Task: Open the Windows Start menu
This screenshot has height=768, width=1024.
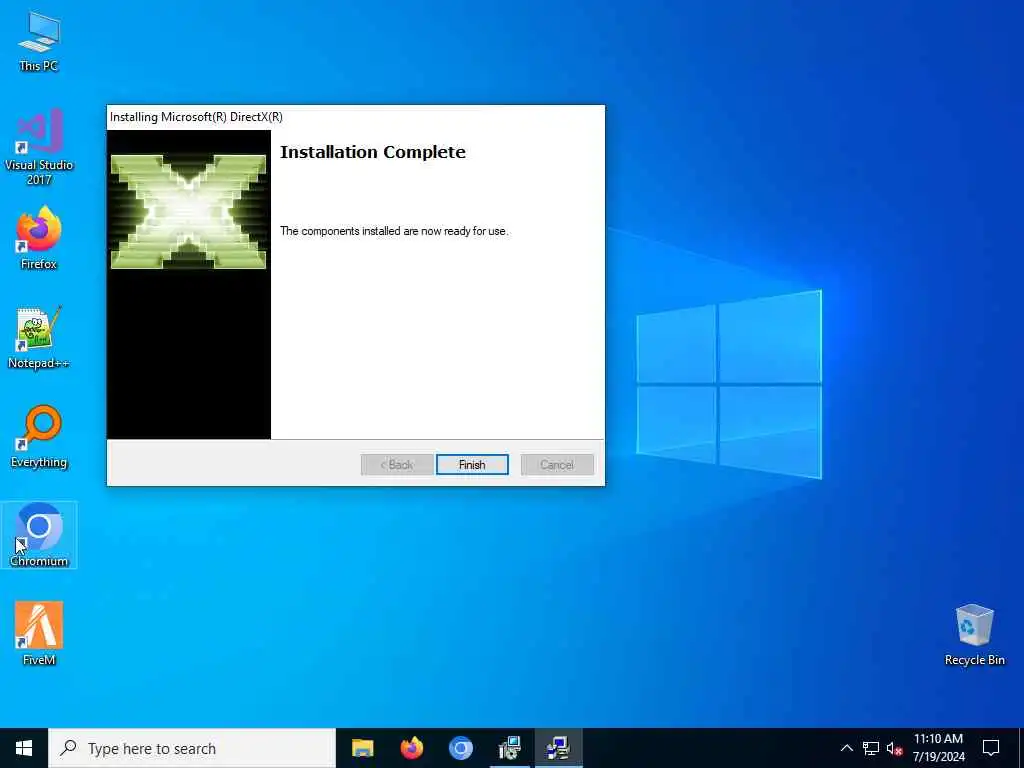Action: tap(24, 748)
